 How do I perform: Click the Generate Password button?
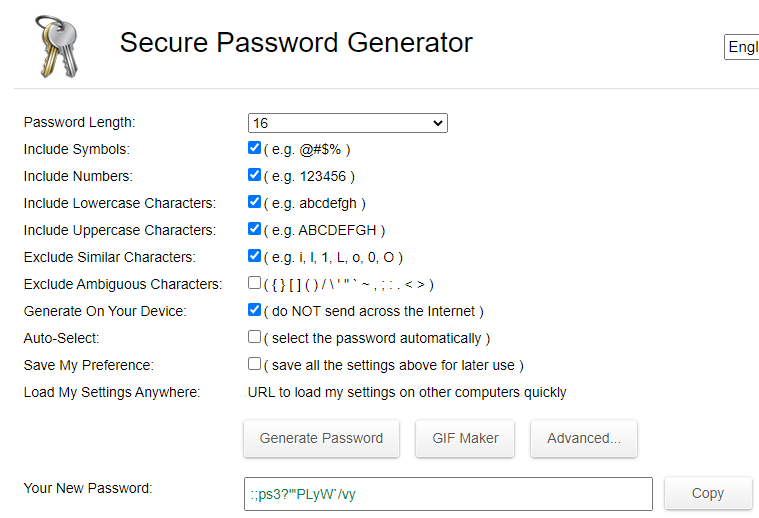pyautogui.click(x=321, y=438)
